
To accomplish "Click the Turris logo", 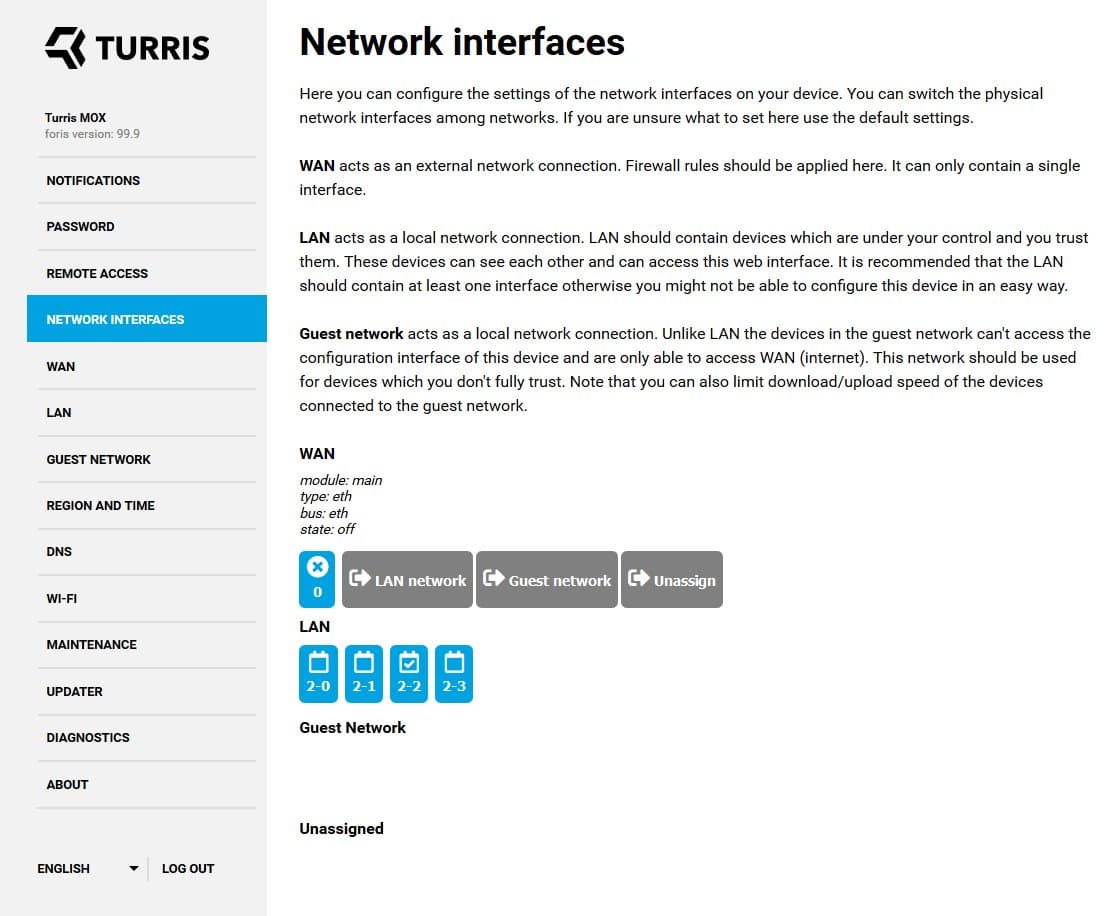I will (127, 47).
